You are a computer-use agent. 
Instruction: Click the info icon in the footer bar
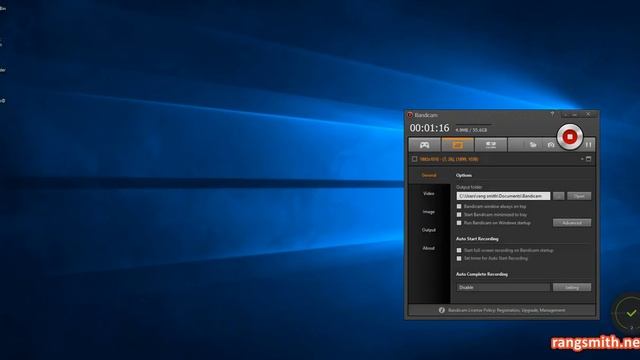pos(442,310)
